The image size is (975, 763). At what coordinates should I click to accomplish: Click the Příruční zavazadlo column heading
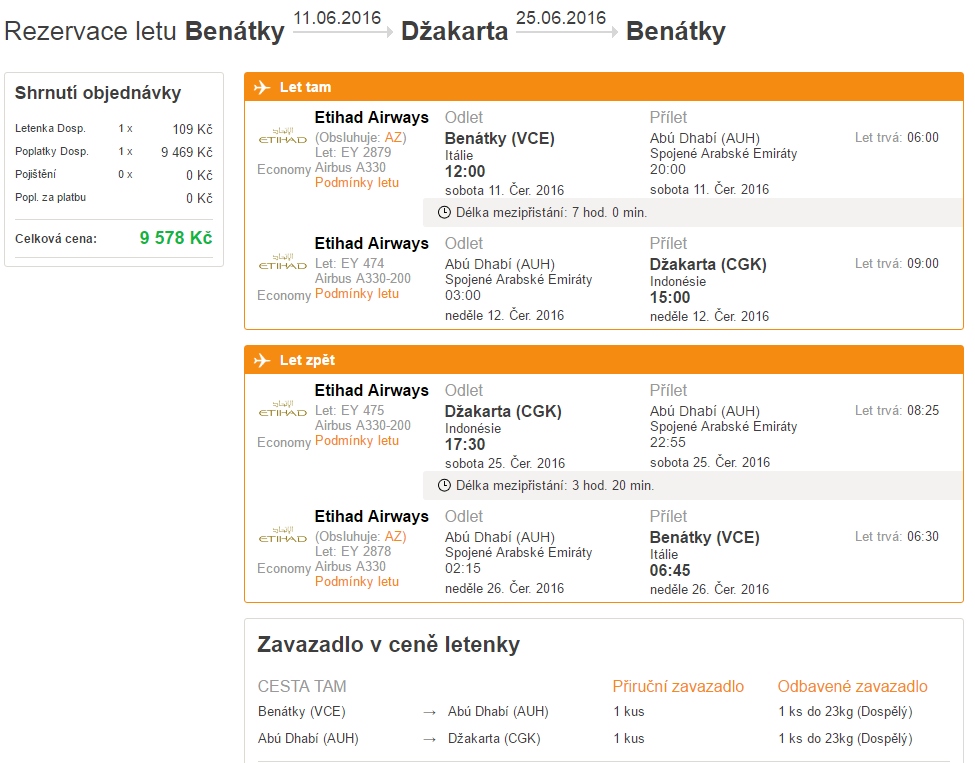678,687
